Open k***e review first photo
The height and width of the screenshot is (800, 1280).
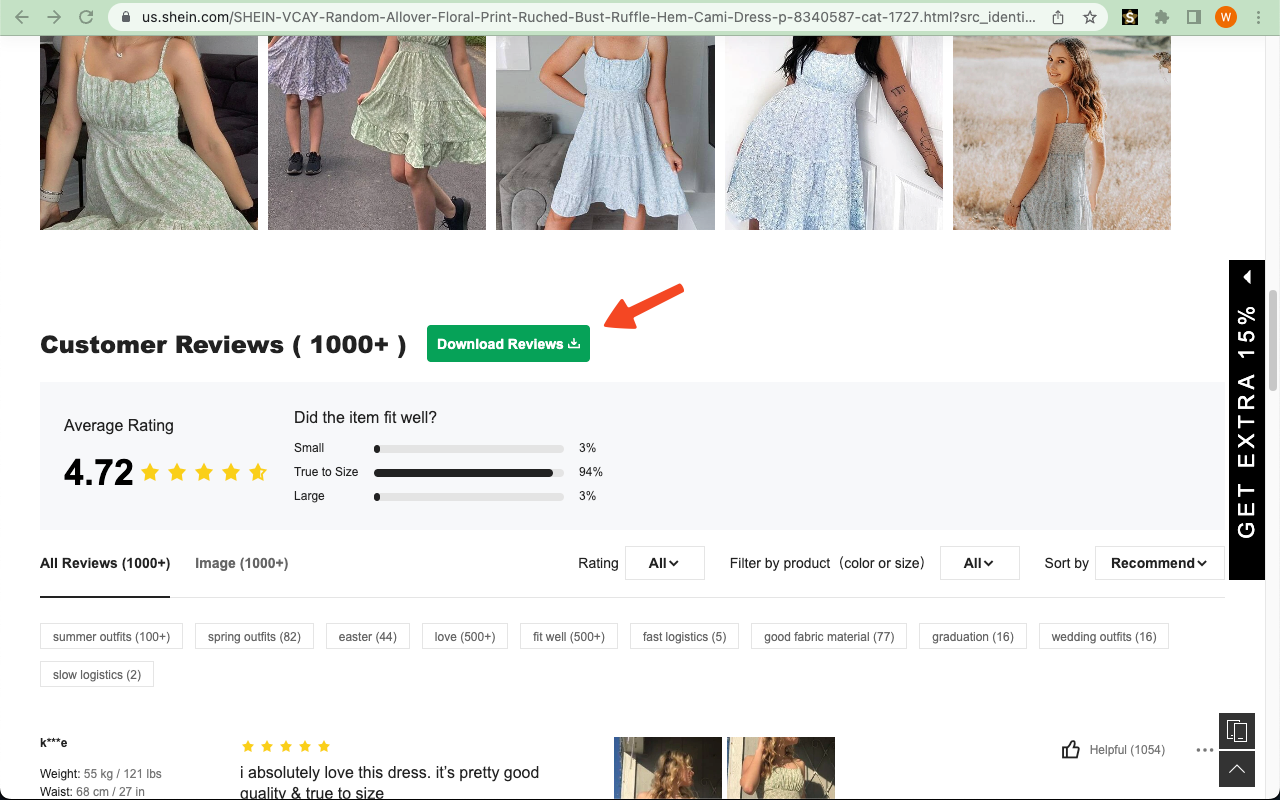[668, 768]
